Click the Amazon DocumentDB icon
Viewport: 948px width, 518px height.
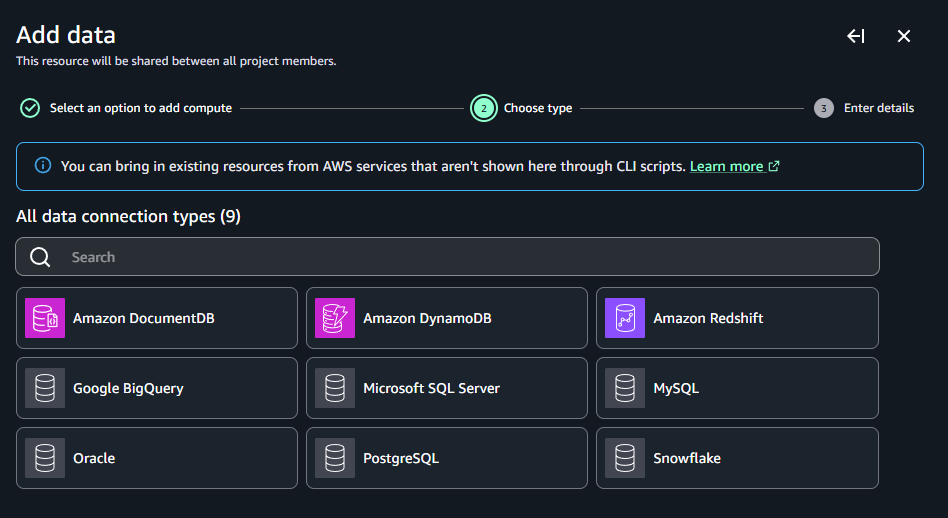click(45, 318)
